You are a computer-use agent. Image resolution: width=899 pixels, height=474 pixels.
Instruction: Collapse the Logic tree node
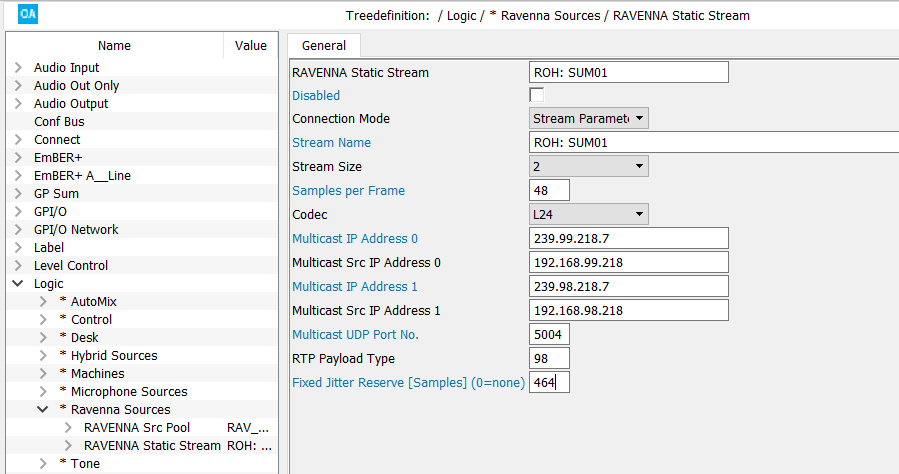[x=18, y=284]
